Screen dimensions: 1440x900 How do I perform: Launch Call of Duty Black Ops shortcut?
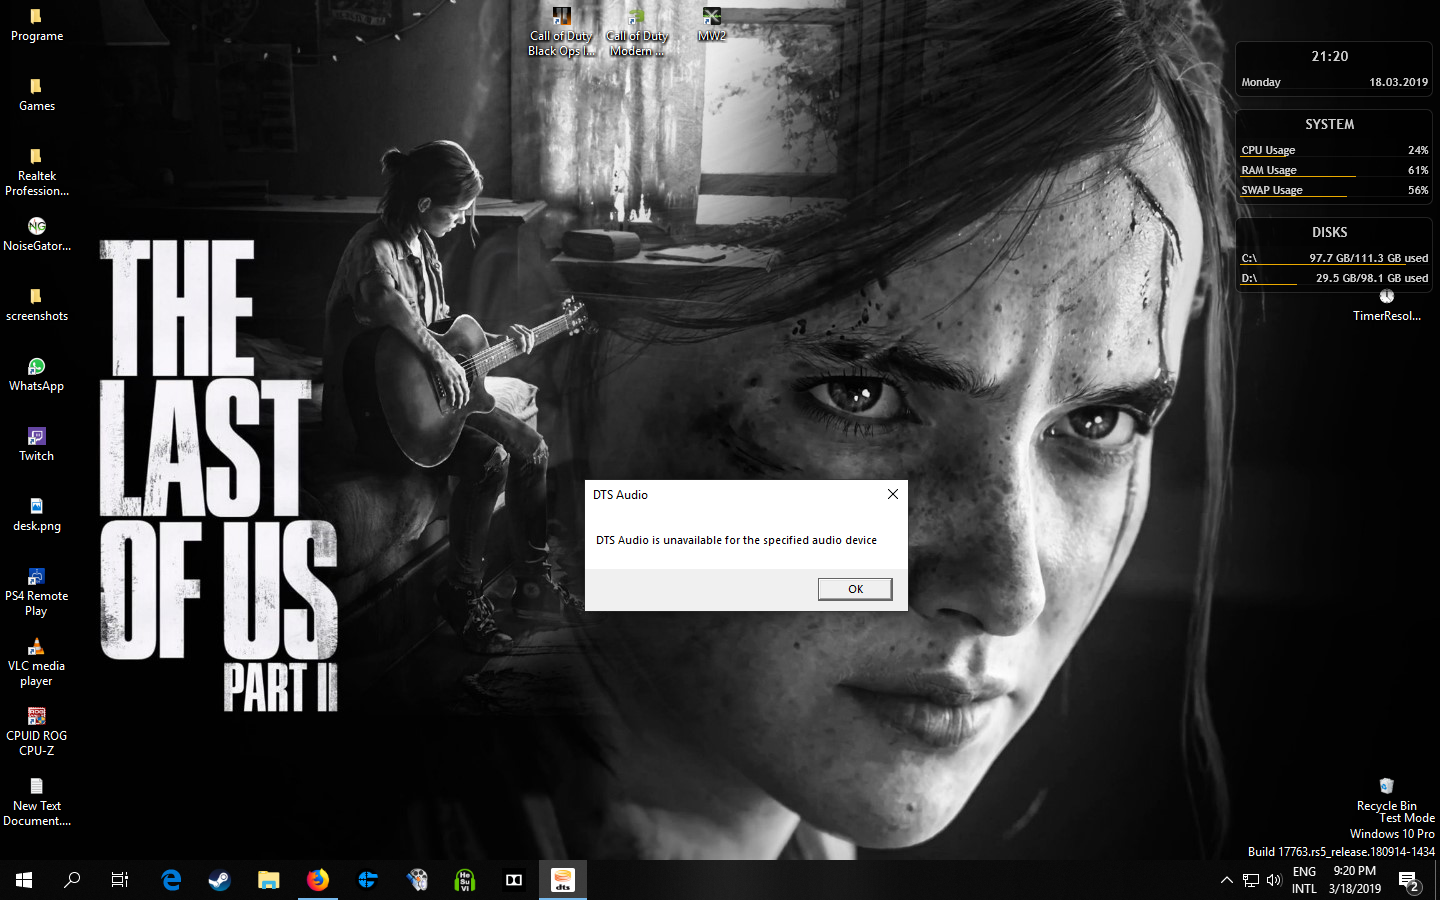click(x=561, y=32)
